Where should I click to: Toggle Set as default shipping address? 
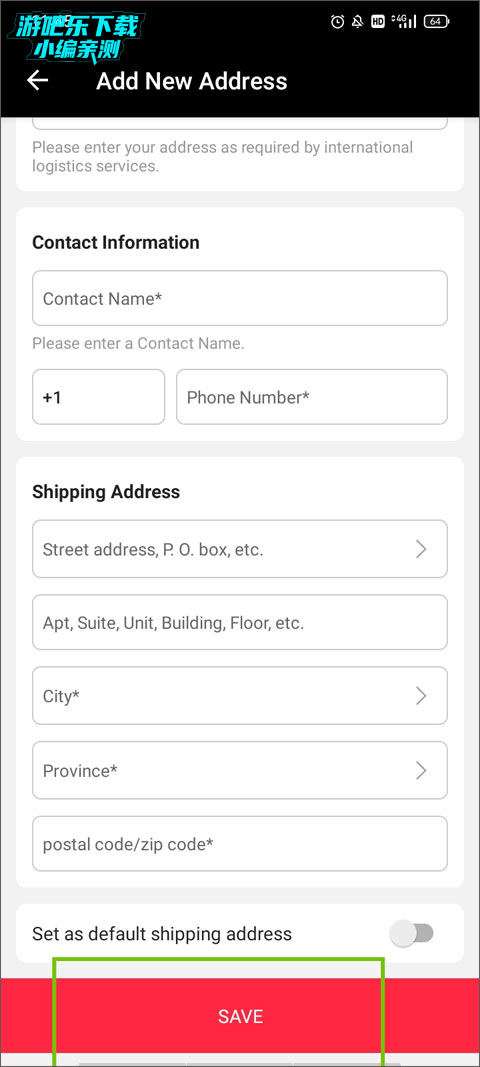click(x=412, y=933)
